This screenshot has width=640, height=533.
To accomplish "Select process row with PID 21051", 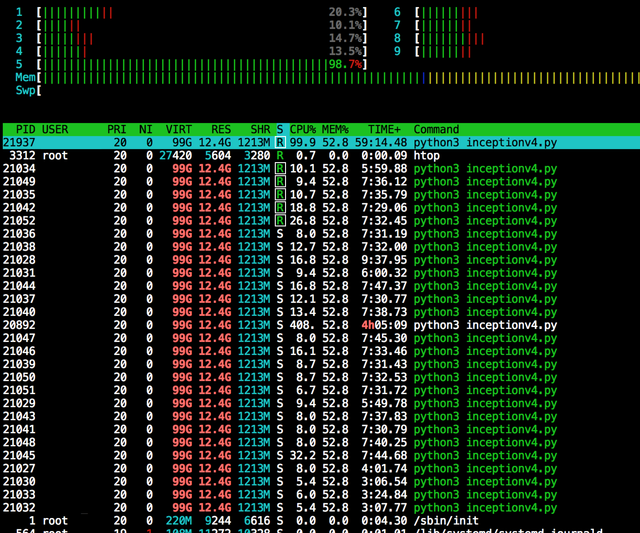I will coord(320,391).
